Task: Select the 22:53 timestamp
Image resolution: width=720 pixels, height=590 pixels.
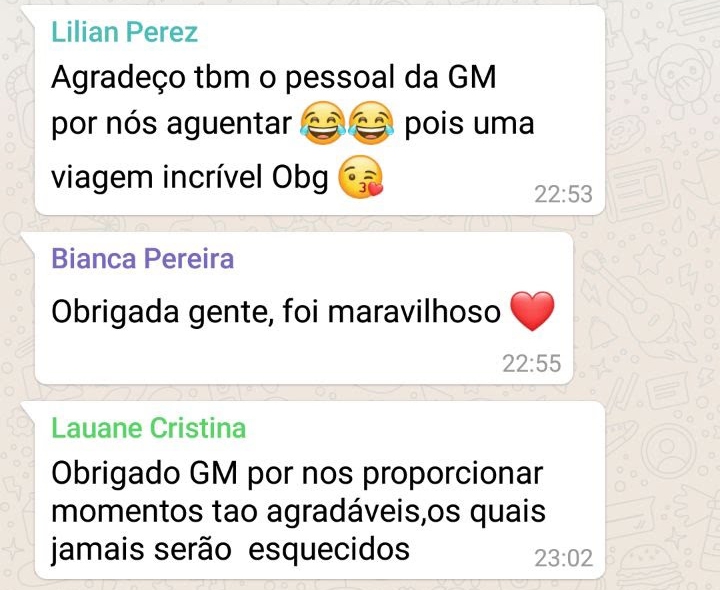Action: (x=563, y=194)
